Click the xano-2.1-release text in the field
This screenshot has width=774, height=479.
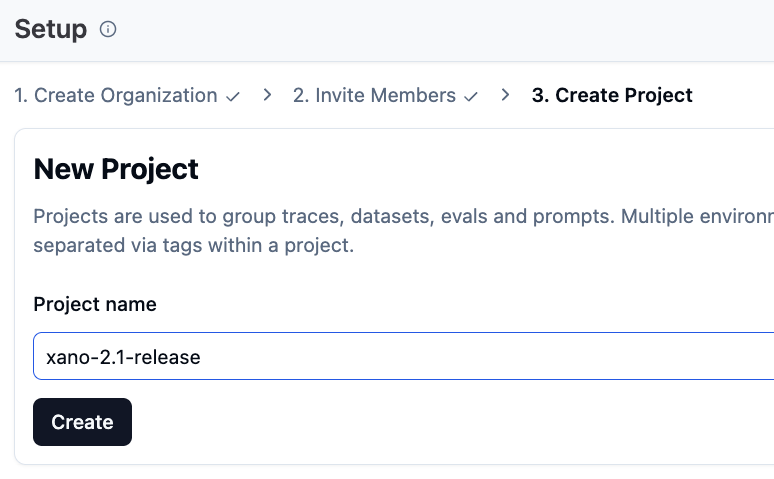(123, 357)
